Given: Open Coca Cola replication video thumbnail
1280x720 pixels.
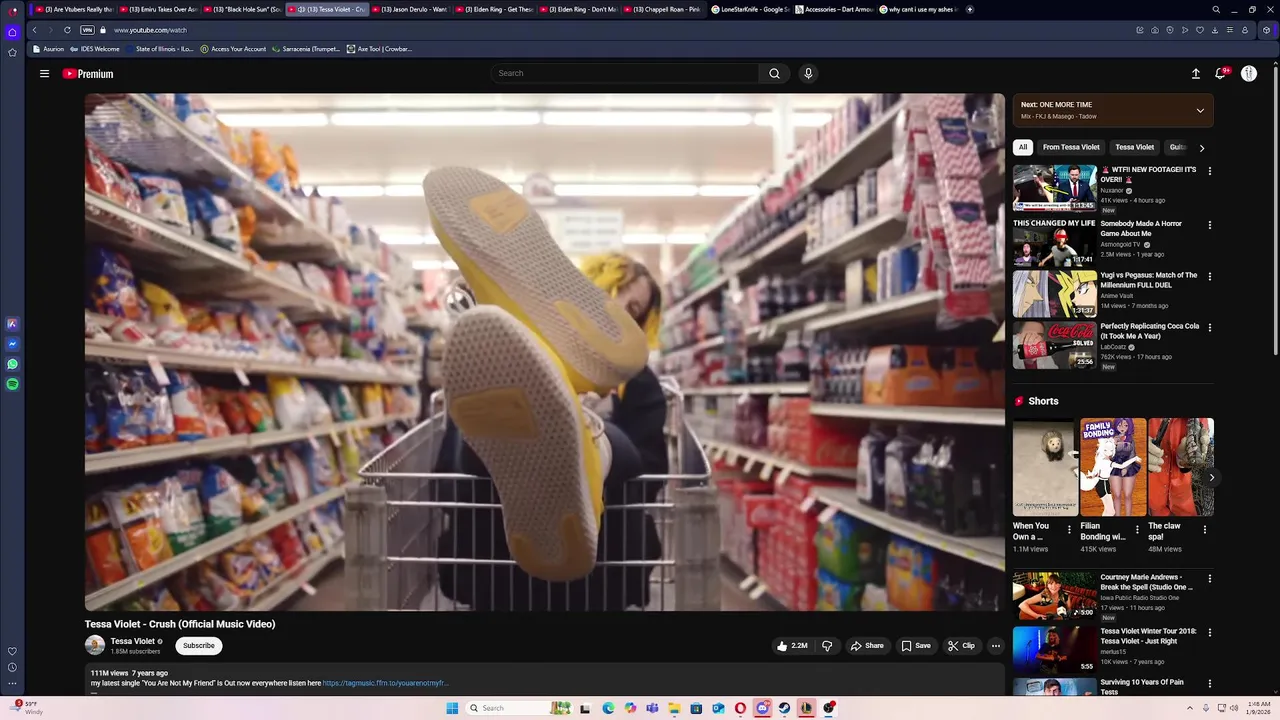Looking at the screenshot, I should (x=1054, y=345).
